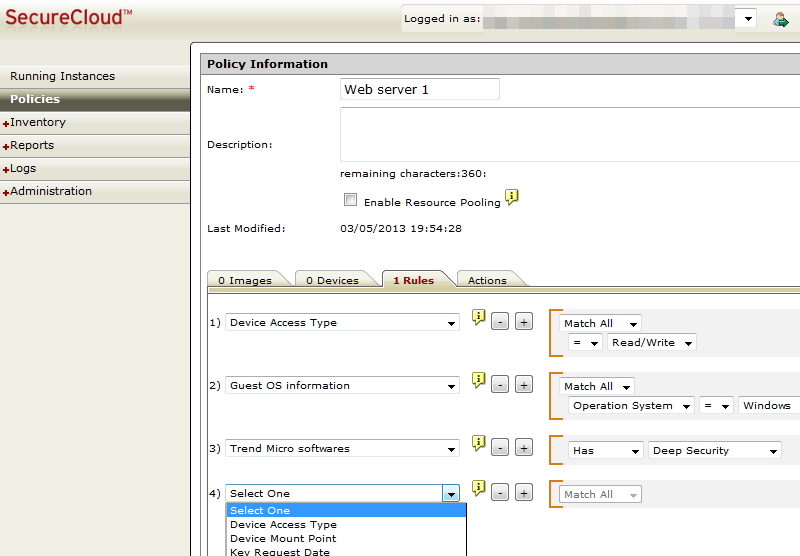Open the Operation System dropdown
Screen dimensions: 800x556
coord(631,406)
